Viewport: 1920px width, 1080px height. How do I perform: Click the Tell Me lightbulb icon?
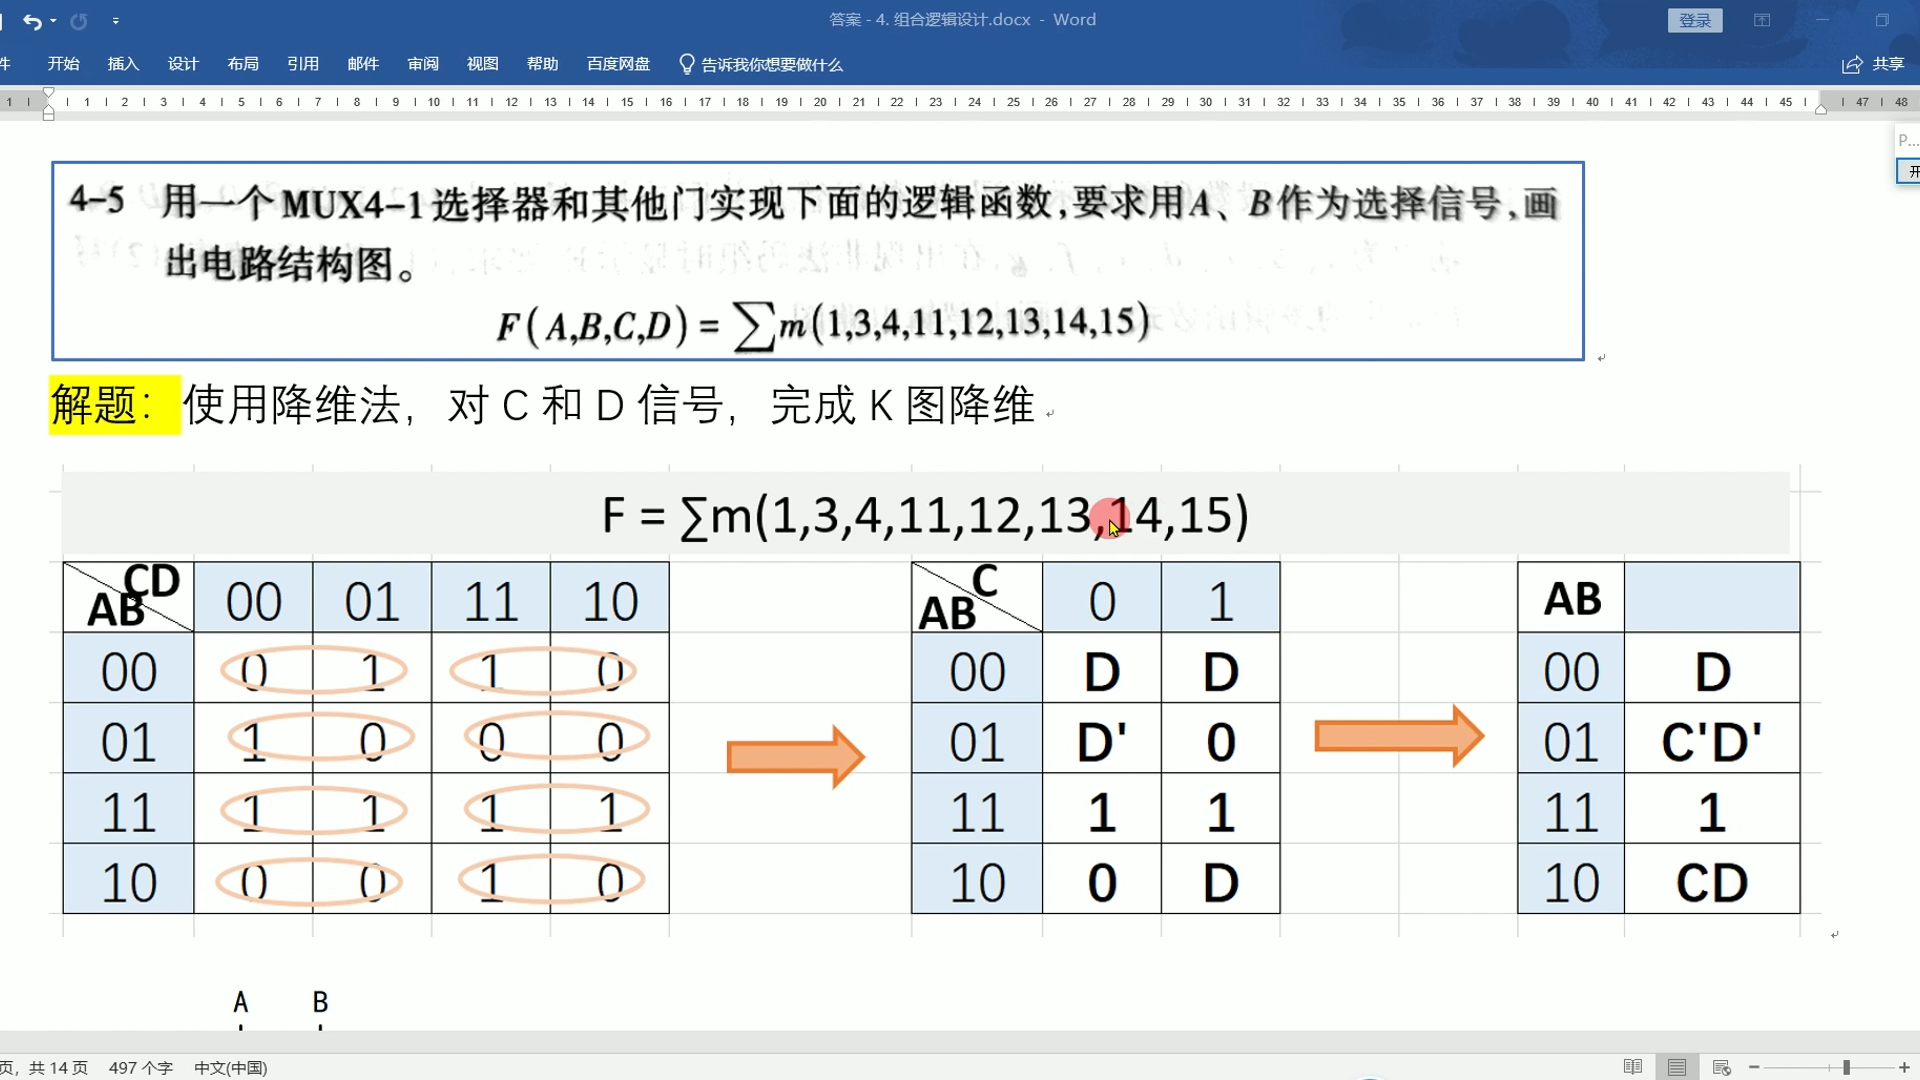click(687, 63)
